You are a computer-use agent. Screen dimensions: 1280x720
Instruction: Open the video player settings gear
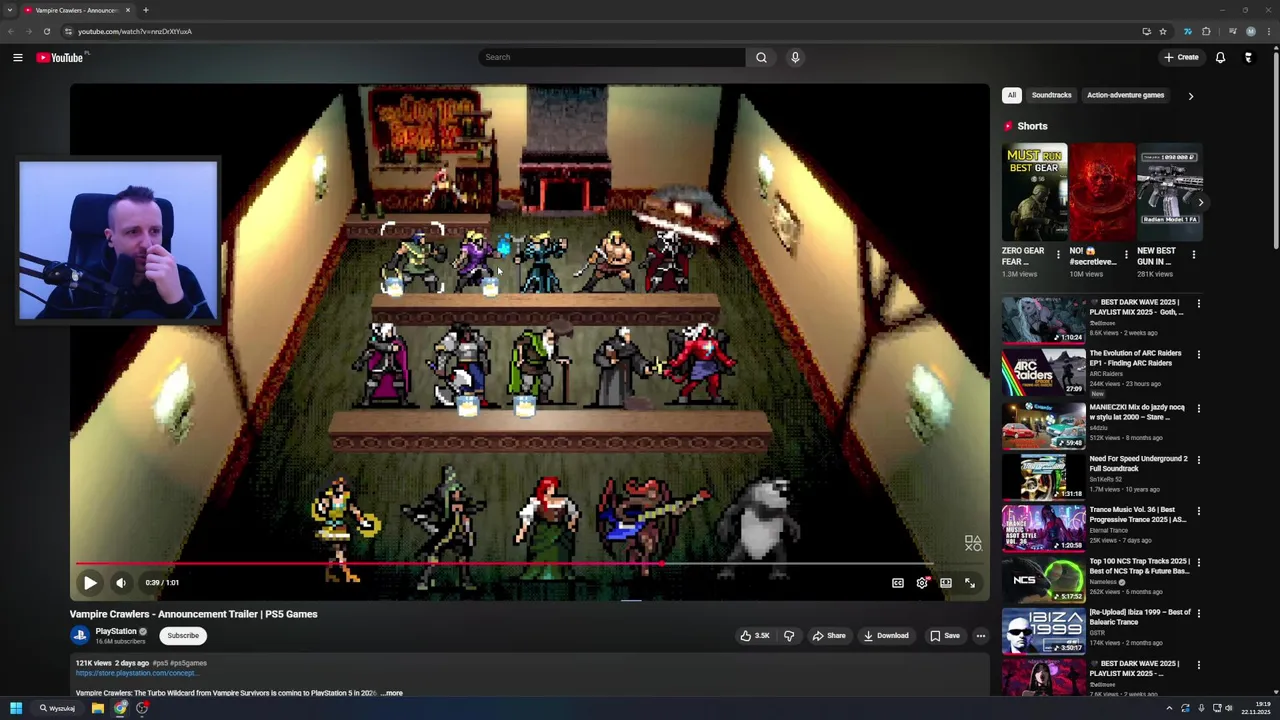pos(922,583)
